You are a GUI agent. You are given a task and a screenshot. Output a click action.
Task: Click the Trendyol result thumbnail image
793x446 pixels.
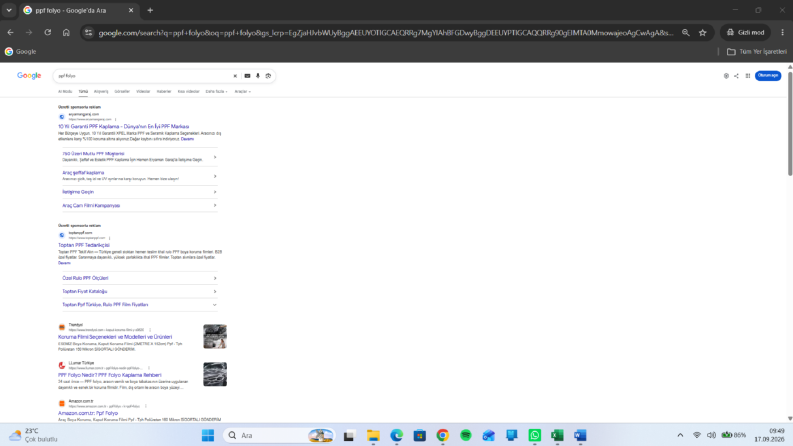click(x=215, y=336)
